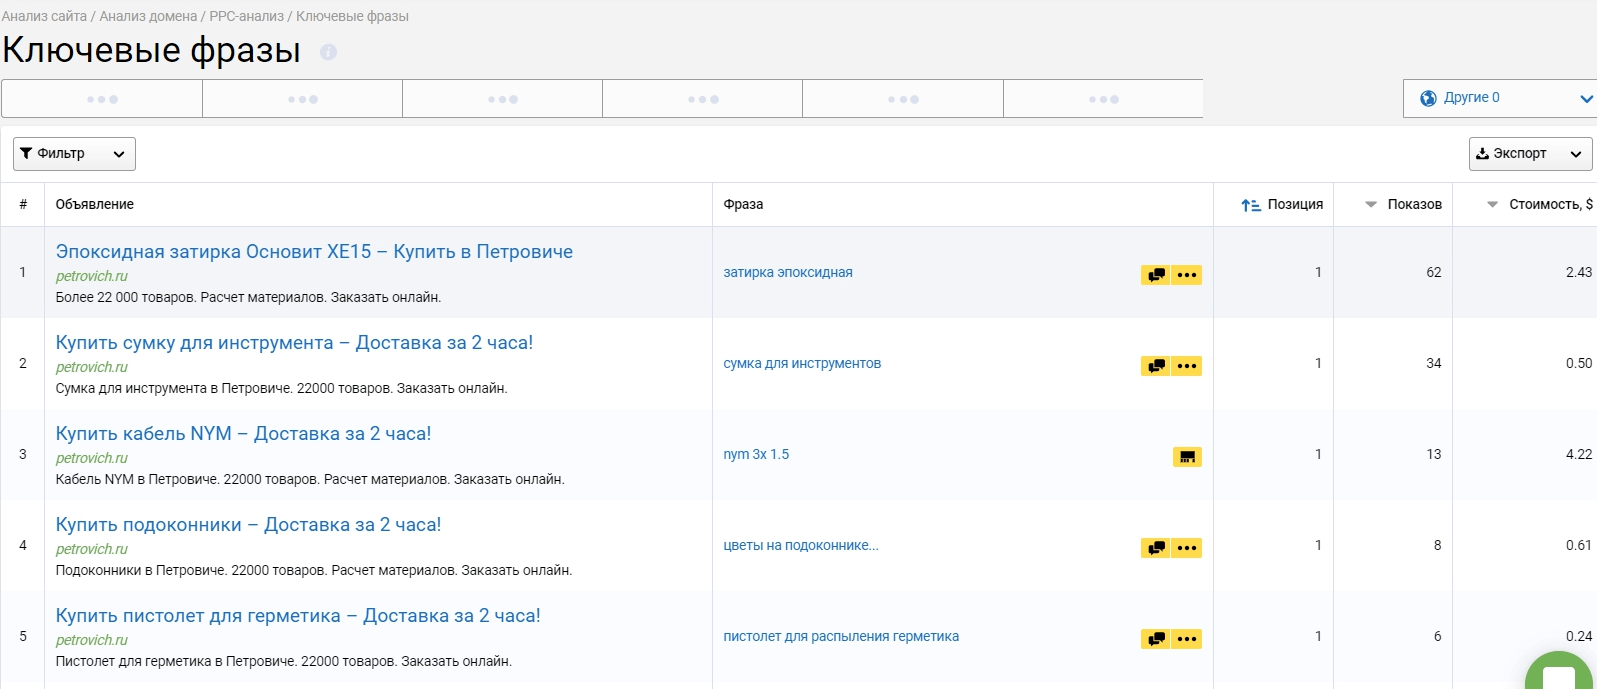This screenshot has height=689, width=1597.
Task: Open the ad Купить подоконники
Action: [x=248, y=525]
